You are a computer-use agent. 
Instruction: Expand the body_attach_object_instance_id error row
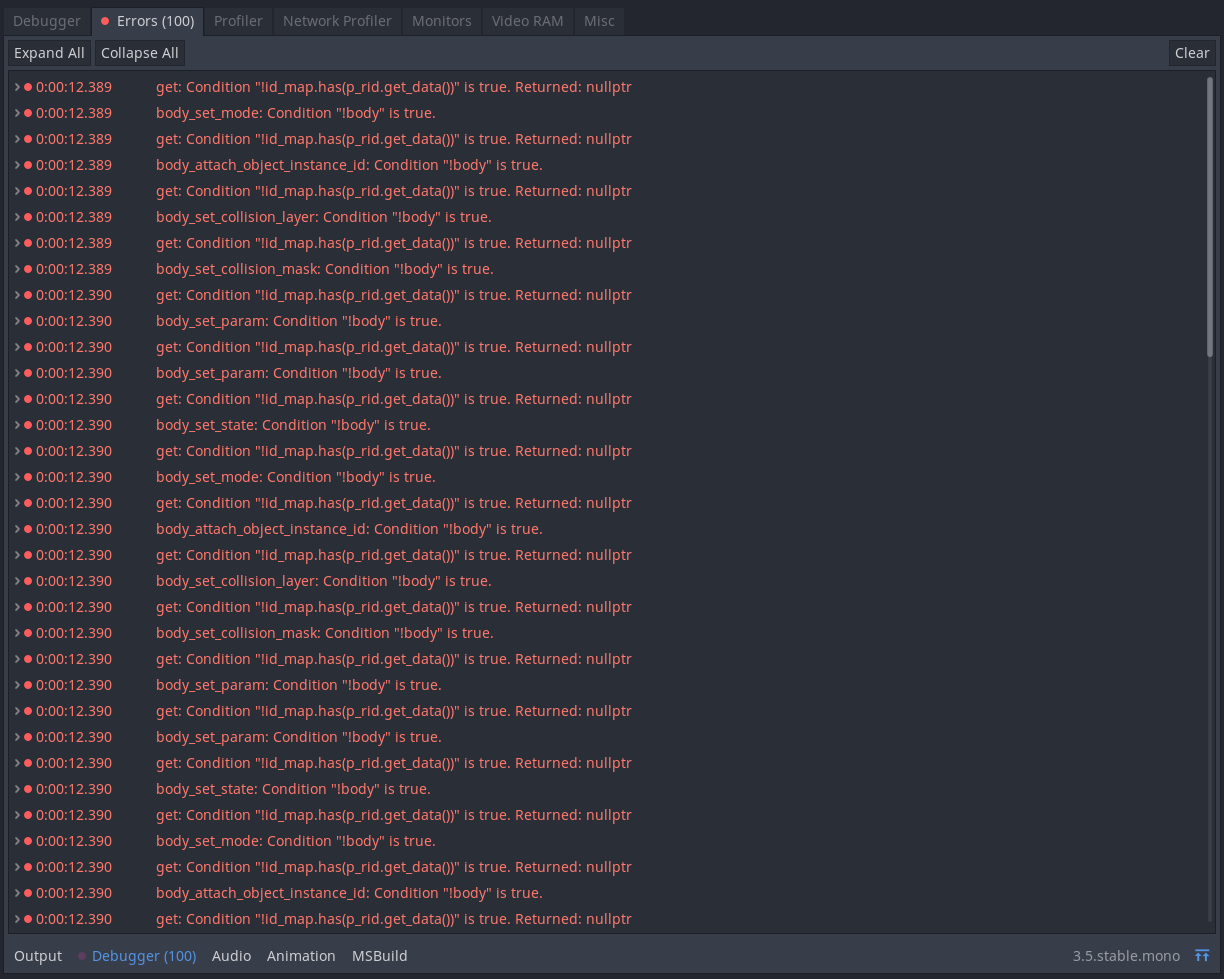16,165
